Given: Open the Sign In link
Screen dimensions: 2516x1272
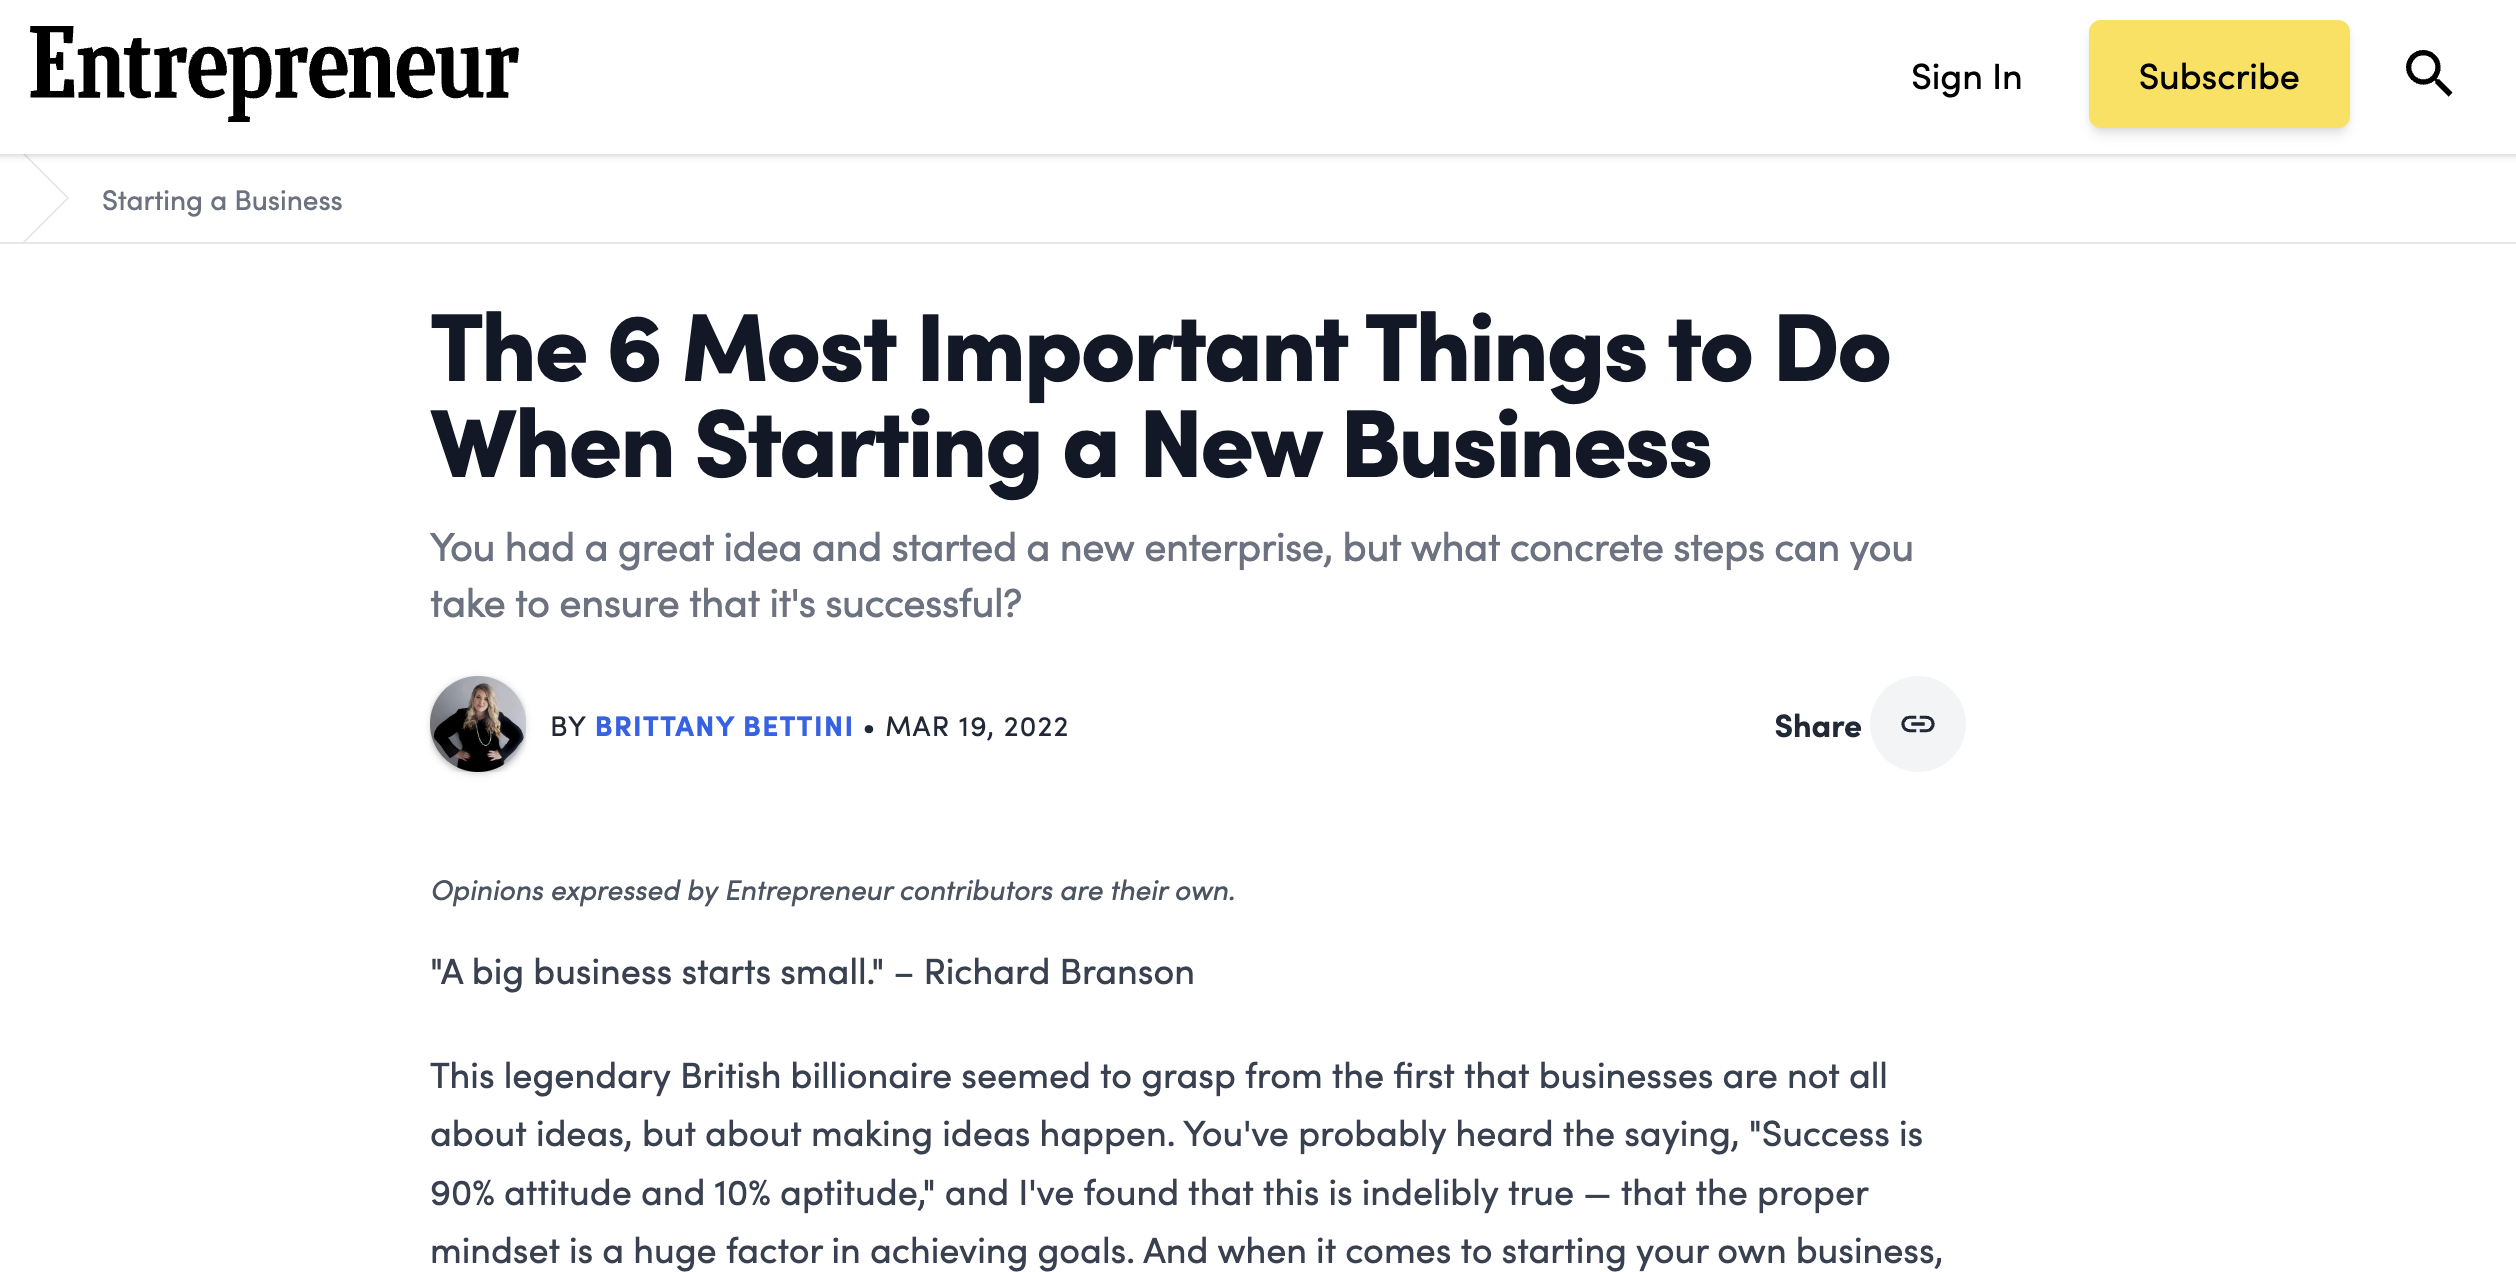Looking at the screenshot, I should point(1966,77).
